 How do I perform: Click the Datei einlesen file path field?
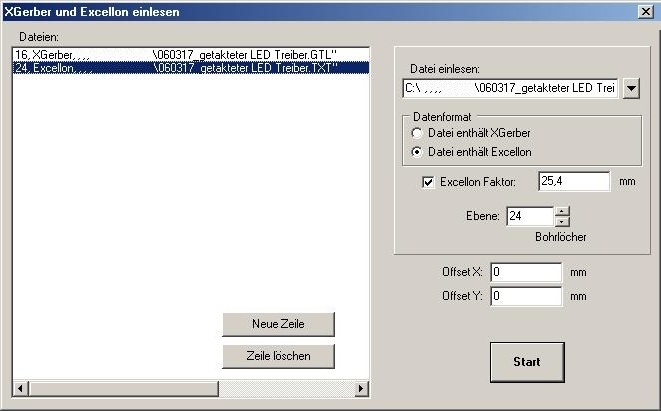[510, 89]
